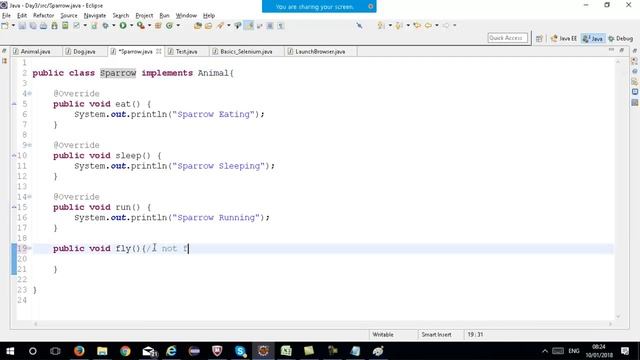Click Last Edit Location icon

point(417,25)
